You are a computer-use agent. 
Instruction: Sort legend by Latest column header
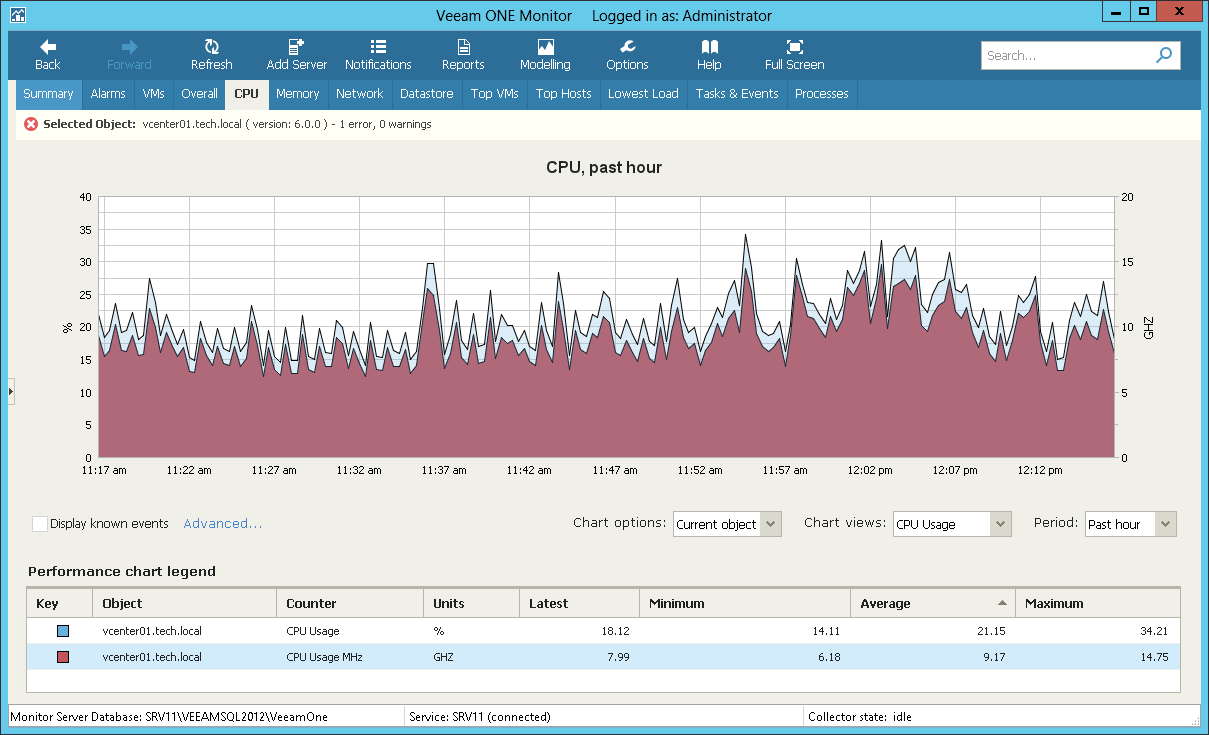579,603
